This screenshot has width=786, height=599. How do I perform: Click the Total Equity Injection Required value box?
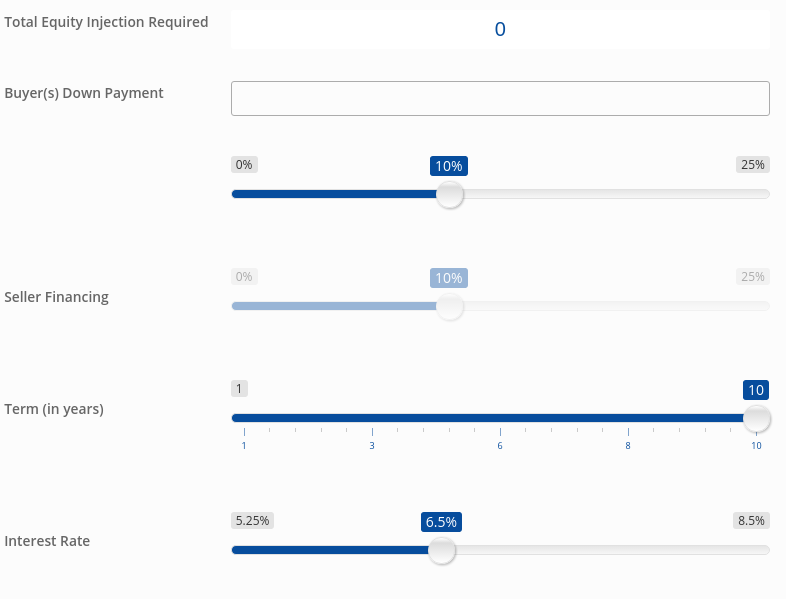500,30
